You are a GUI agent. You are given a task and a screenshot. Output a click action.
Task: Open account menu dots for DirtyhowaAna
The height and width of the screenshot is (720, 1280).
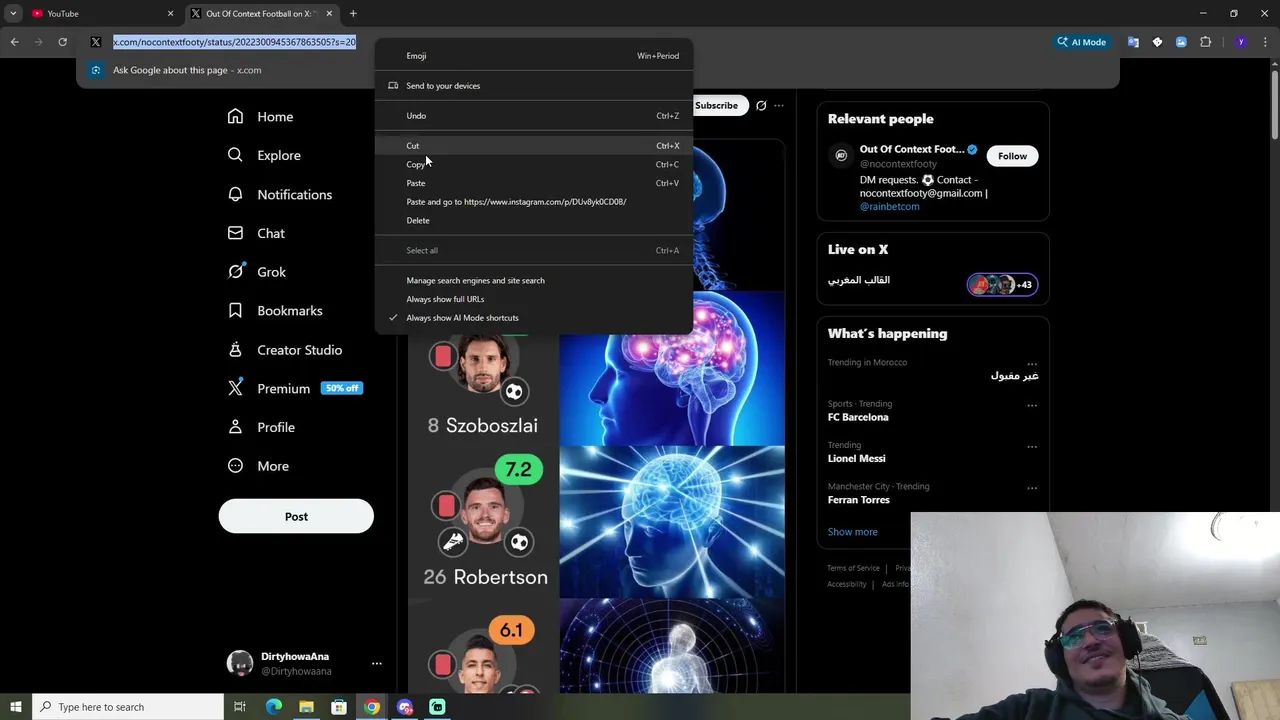coord(377,663)
